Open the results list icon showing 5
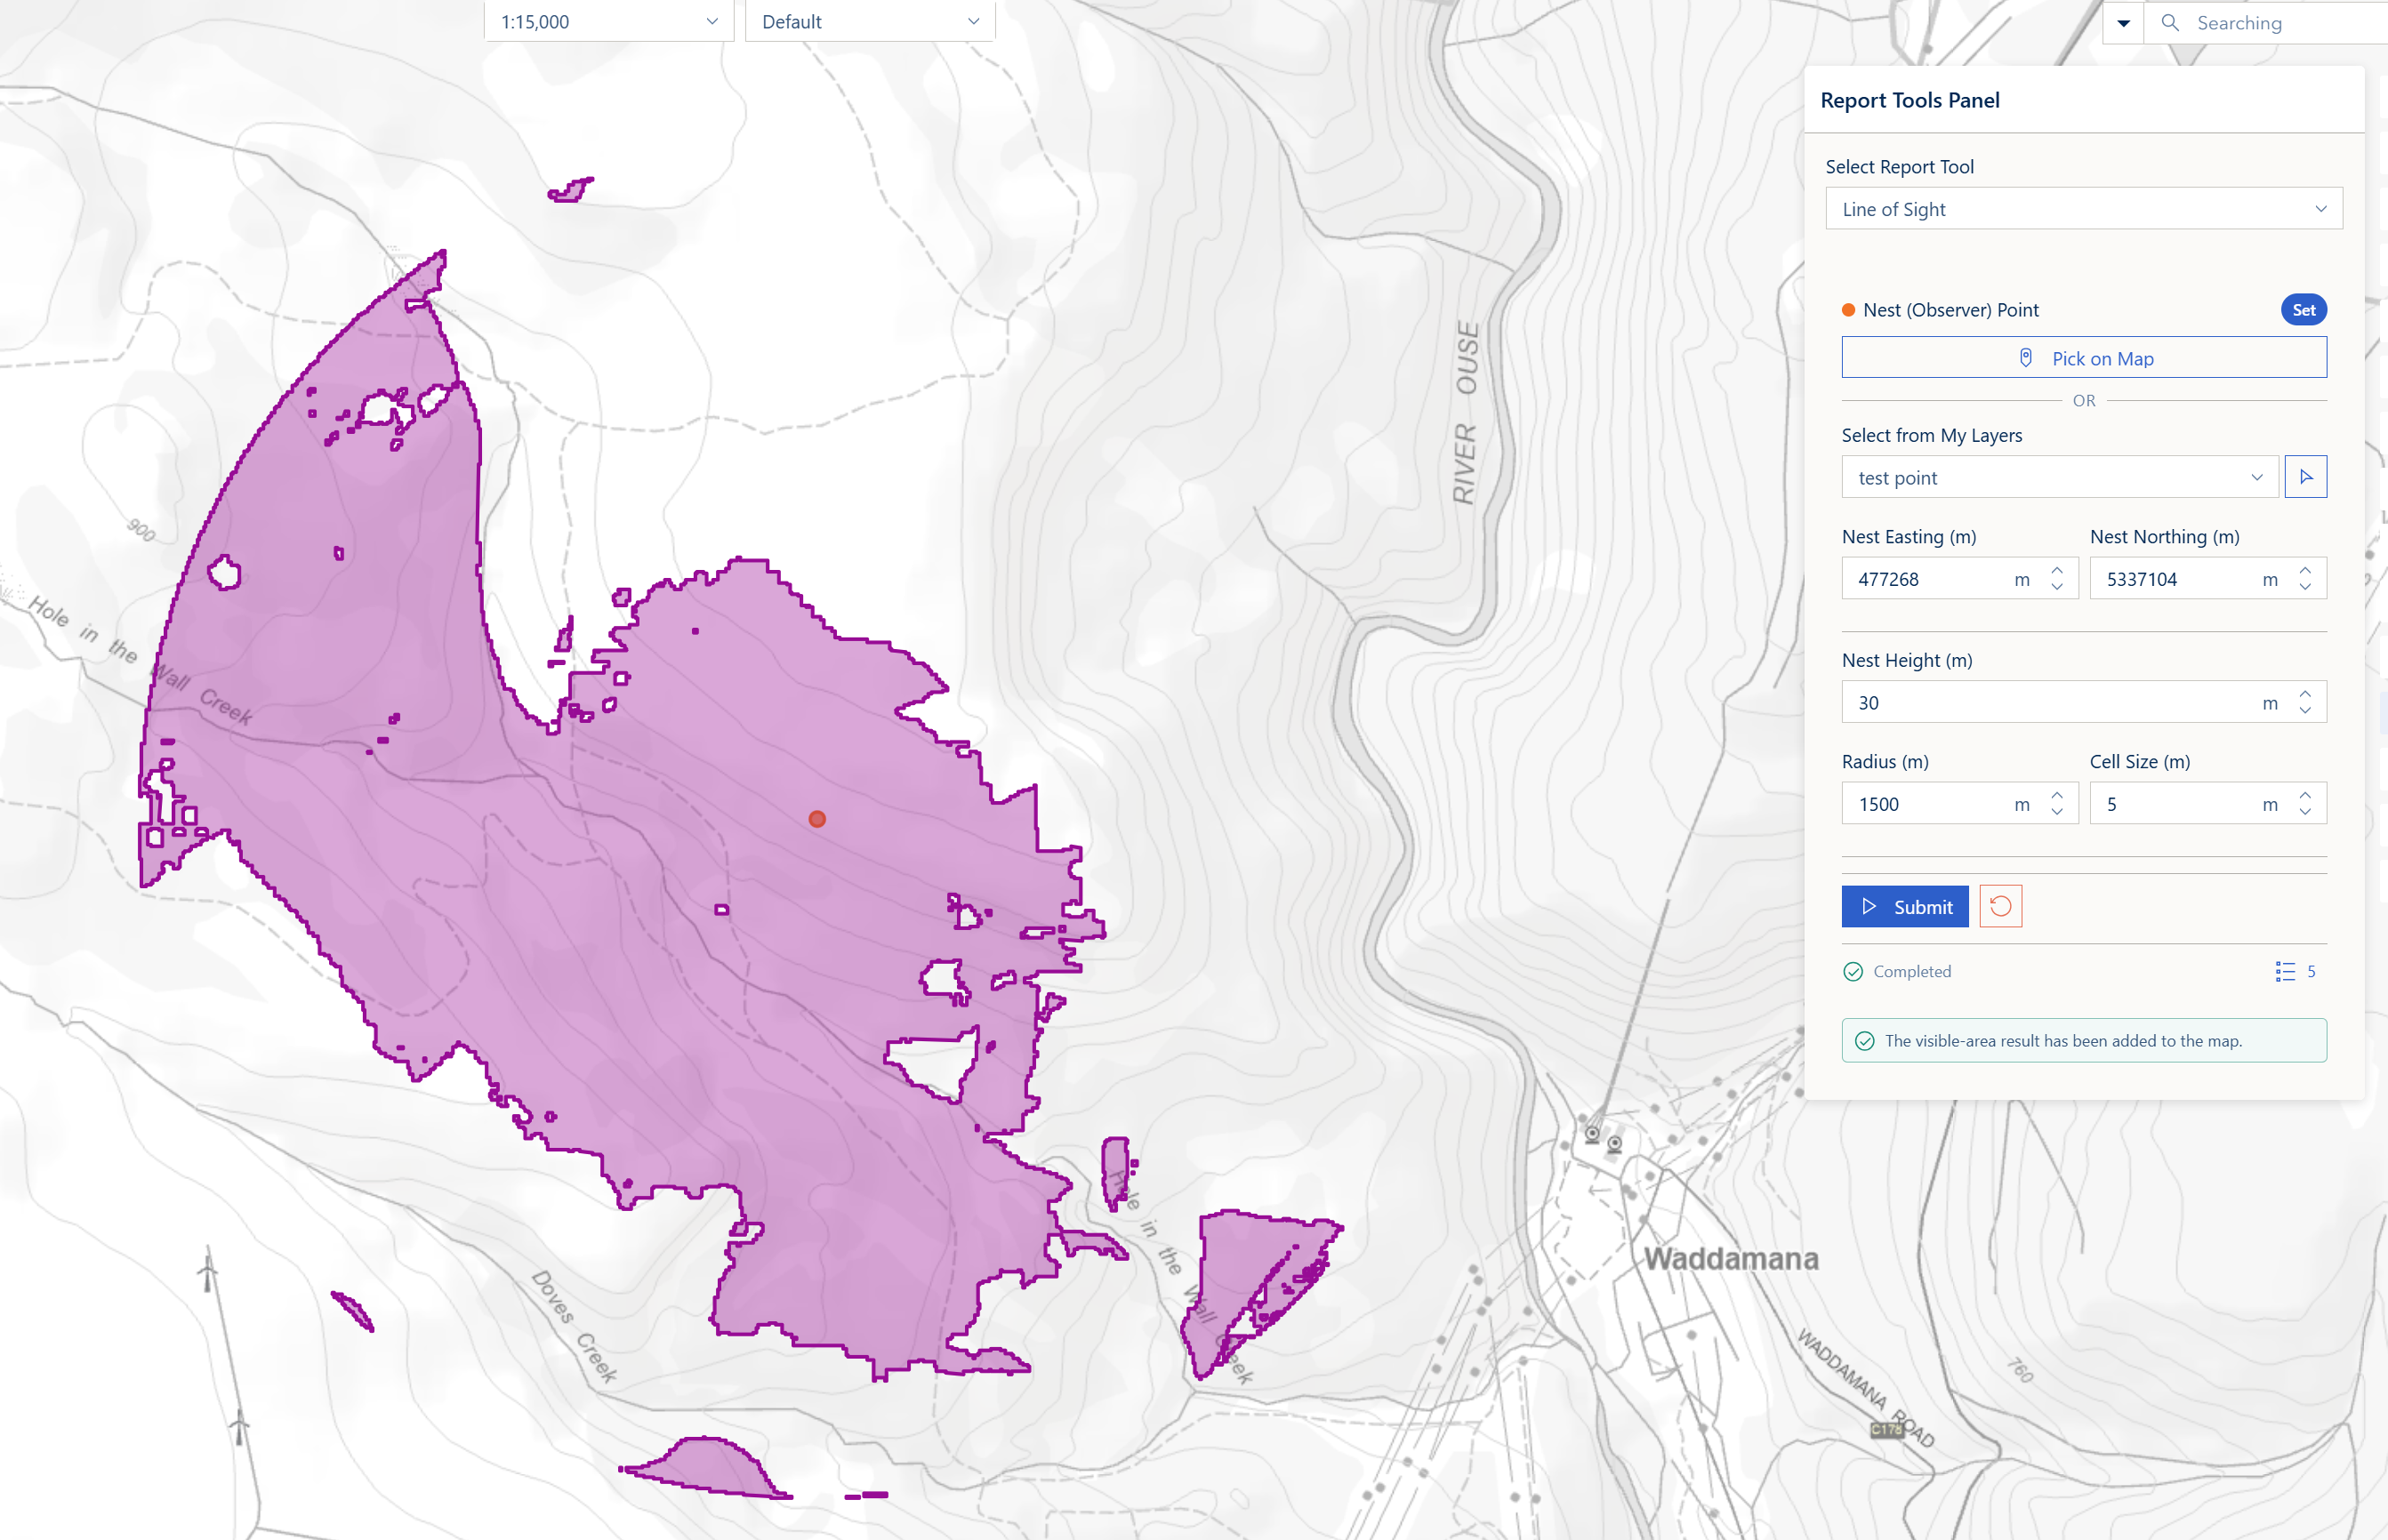 pyautogui.click(x=2296, y=971)
